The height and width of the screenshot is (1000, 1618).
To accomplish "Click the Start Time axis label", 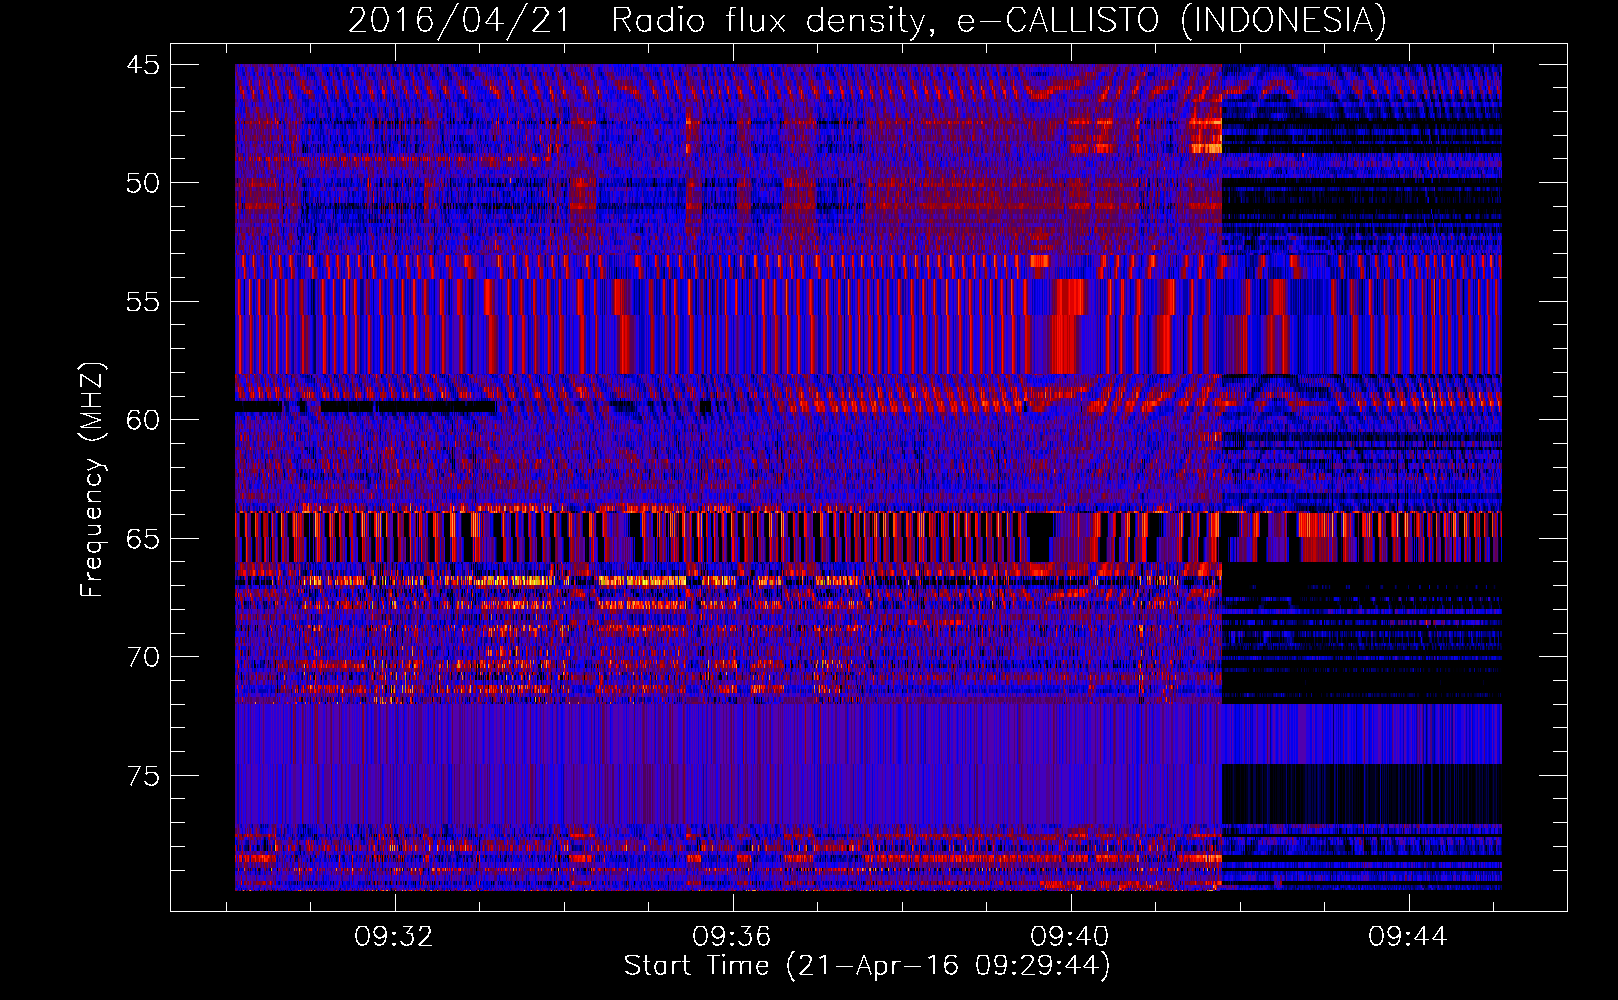I will pyautogui.click(x=867, y=966).
